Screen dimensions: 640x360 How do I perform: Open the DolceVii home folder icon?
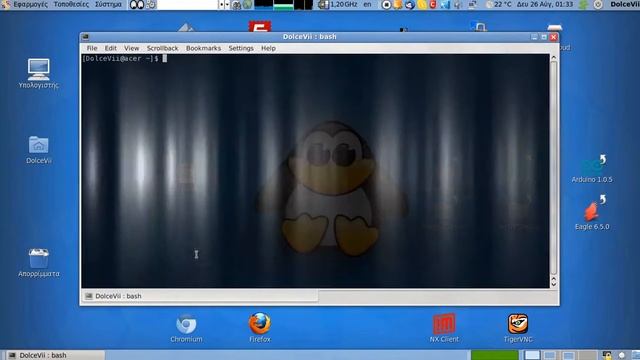click(38, 149)
